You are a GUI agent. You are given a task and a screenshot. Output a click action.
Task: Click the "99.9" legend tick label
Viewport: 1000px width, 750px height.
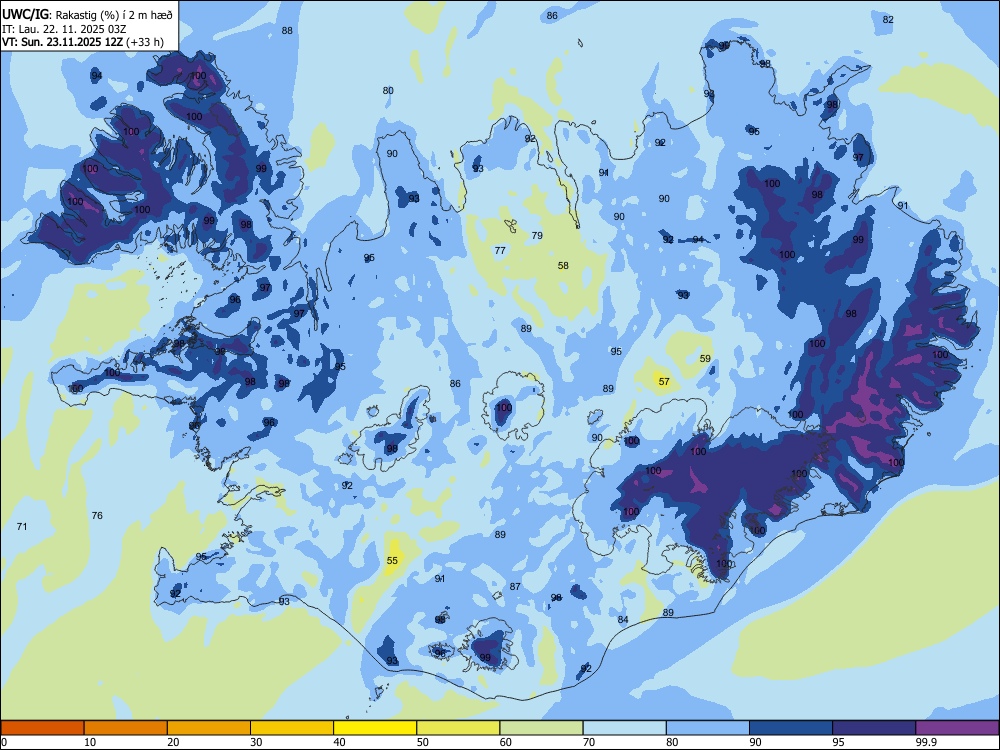pyautogui.click(x=926, y=742)
